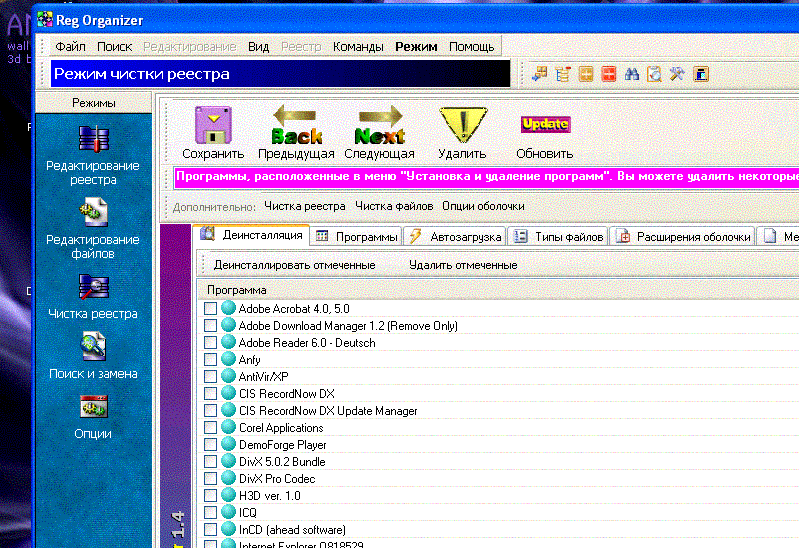This screenshot has height=548, width=799.
Task: Switch to the Типы файлов tab
Action: pyautogui.click(x=558, y=237)
